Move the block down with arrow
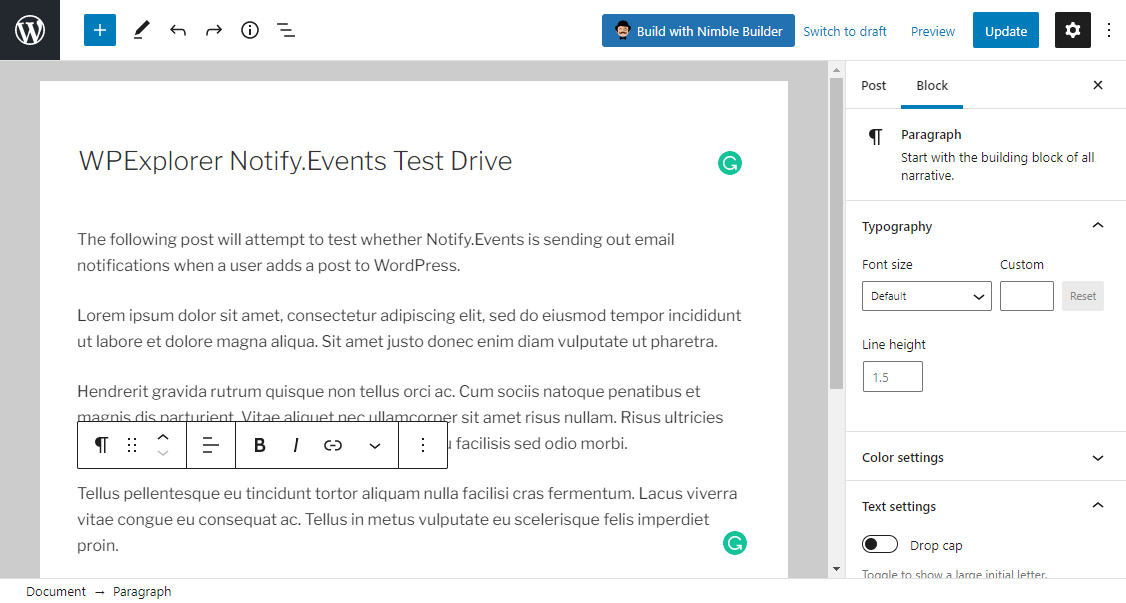 [x=163, y=454]
